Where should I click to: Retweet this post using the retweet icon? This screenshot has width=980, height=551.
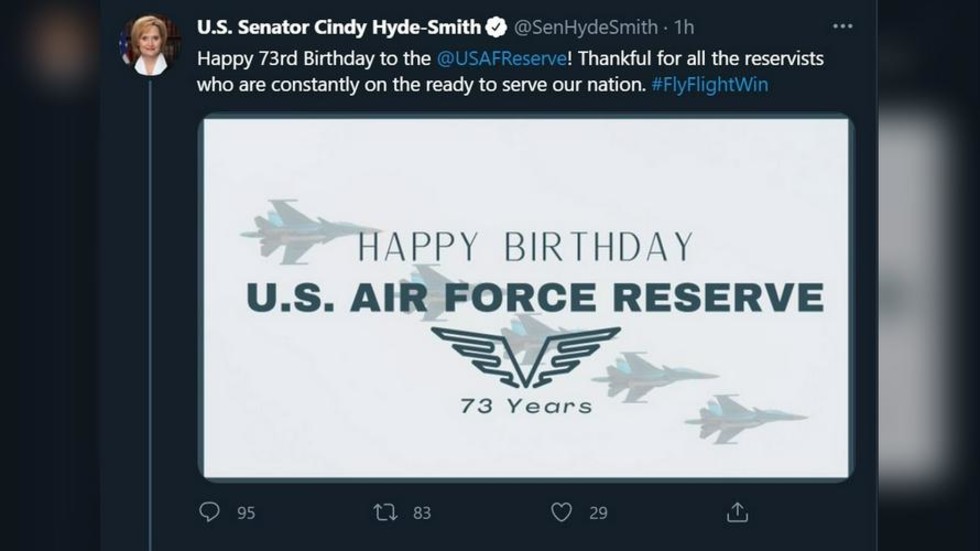(384, 512)
